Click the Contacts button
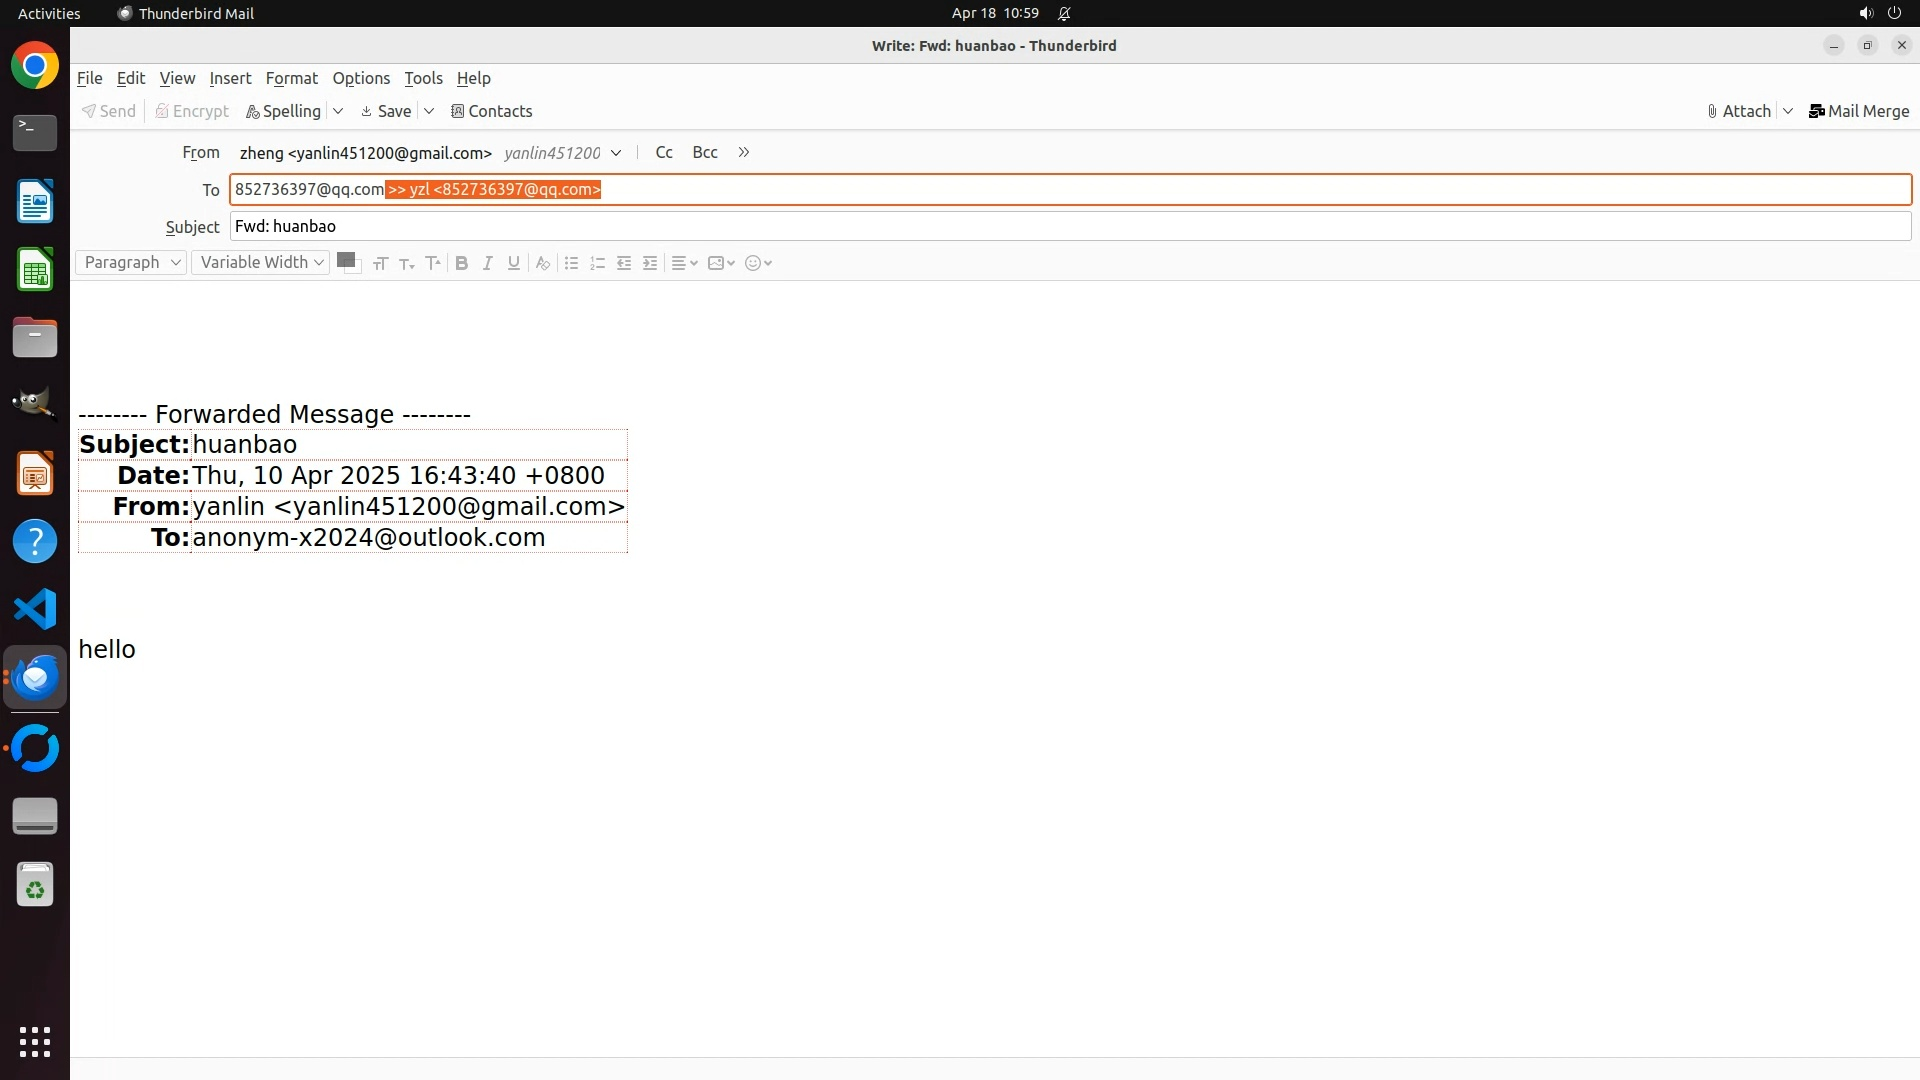 [491, 111]
